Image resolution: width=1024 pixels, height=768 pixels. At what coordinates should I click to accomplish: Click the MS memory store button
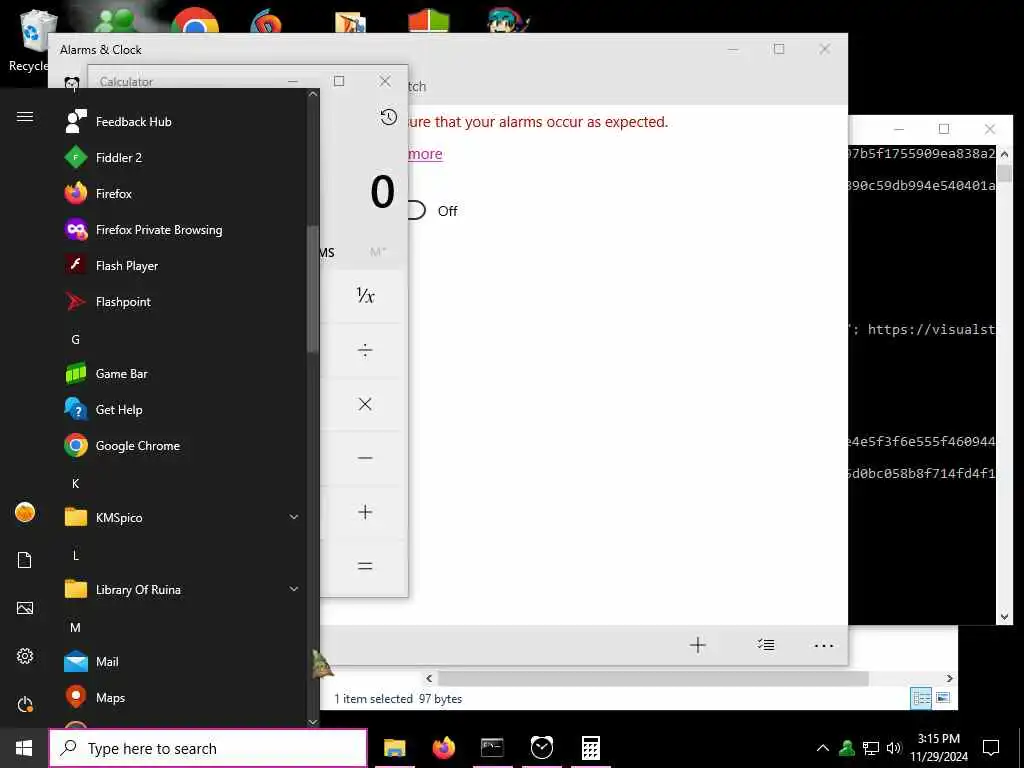coord(327,252)
